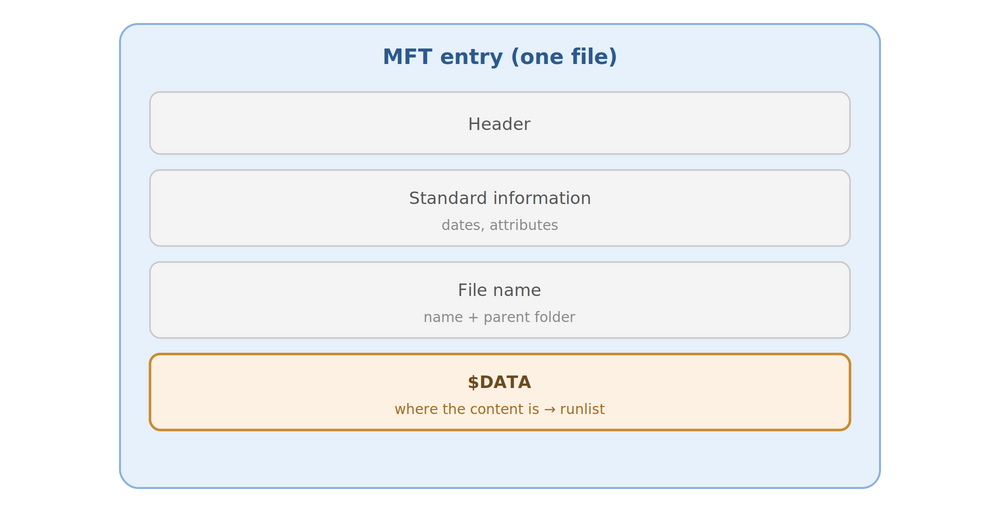The height and width of the screenshot is (515, 1000).
Task: Click the bold "$DATA" heading
Action: click(499, 382)
